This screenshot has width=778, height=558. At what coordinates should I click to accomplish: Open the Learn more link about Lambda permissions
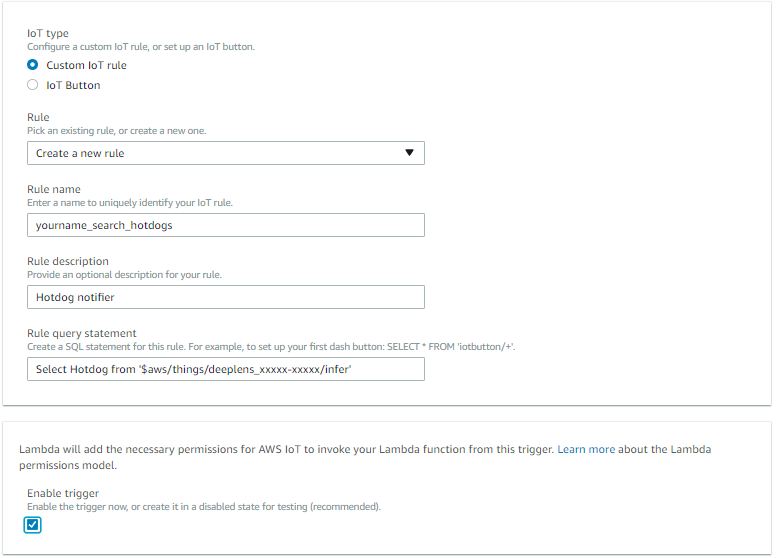tap(586, 449)
